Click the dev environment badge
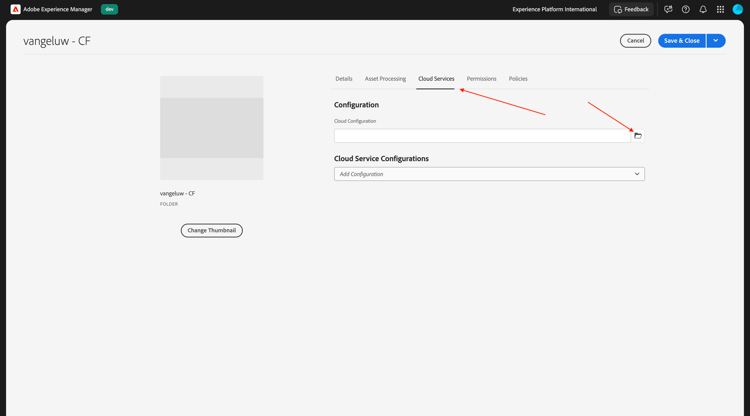Viewport: 750px width, 416px height. pyautogui.click(x=109, y=9)
